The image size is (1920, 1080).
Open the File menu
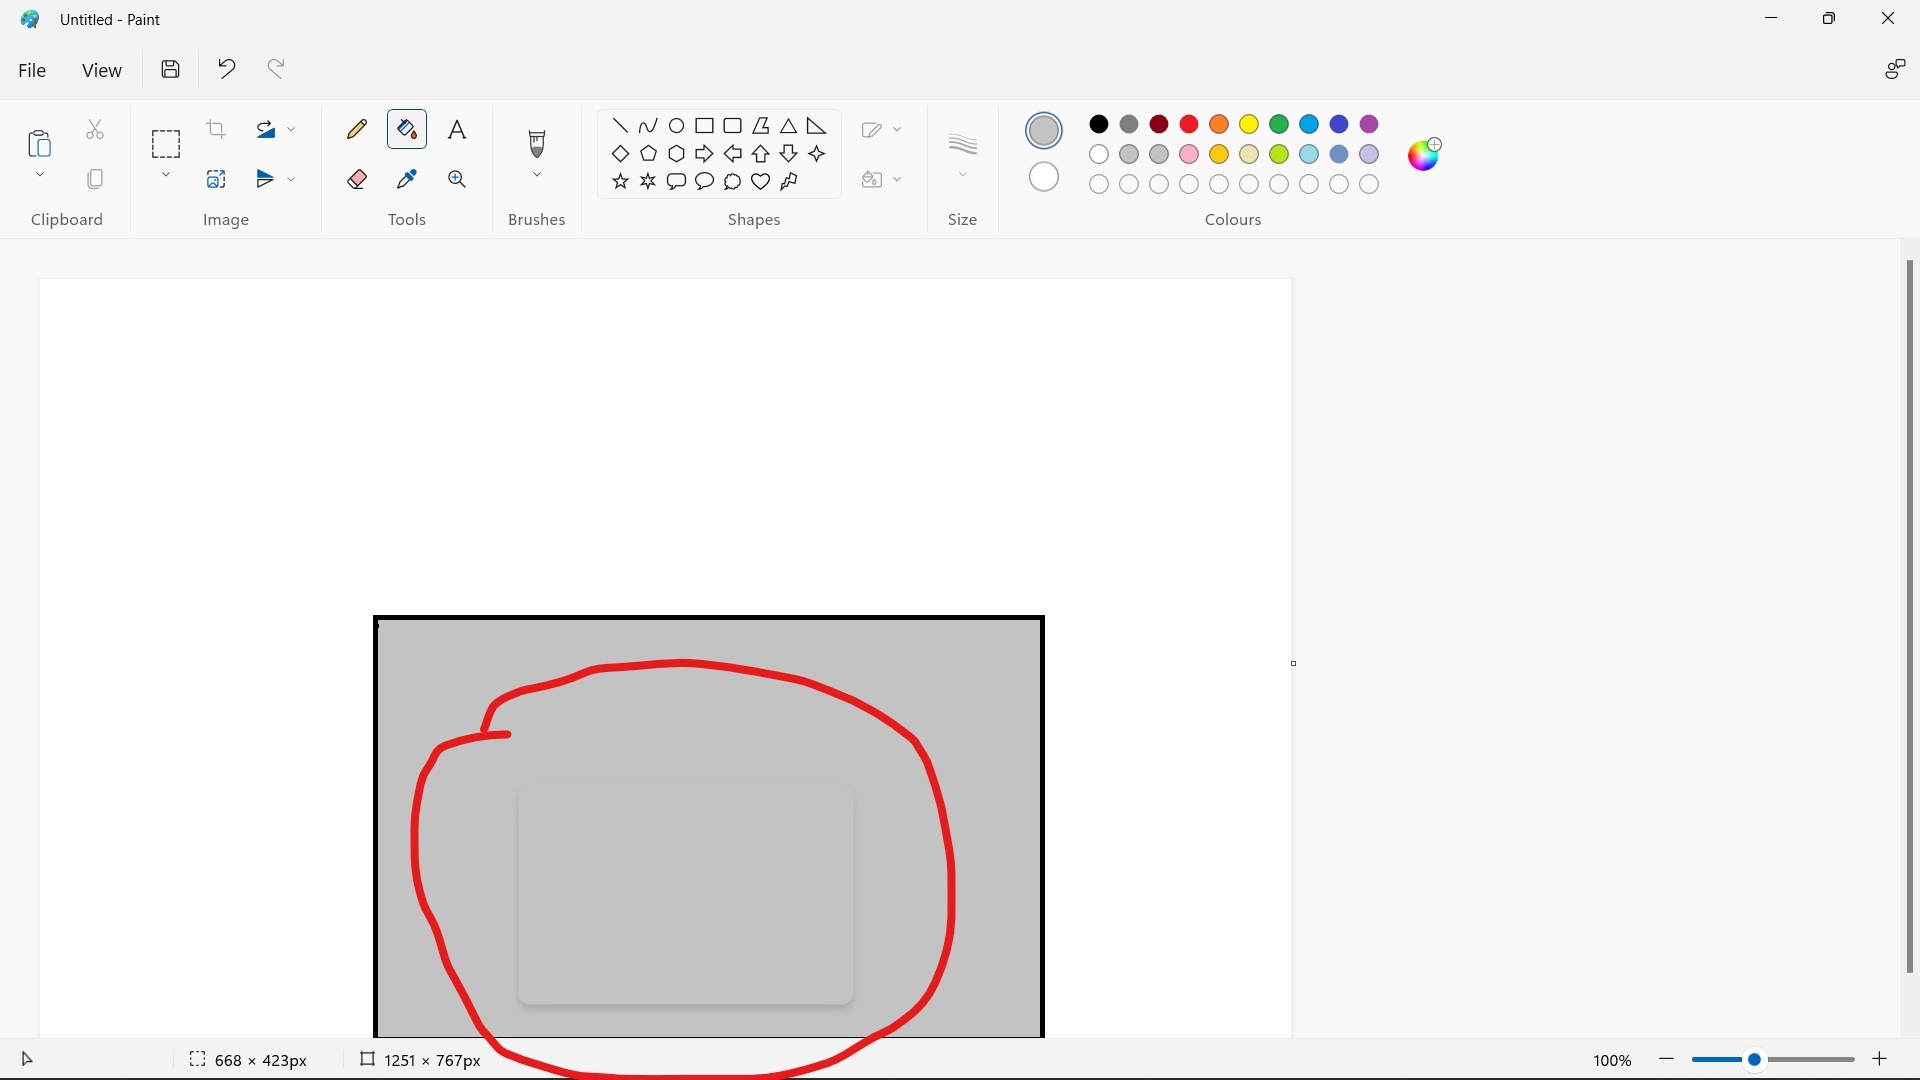(x=32, y=70)
